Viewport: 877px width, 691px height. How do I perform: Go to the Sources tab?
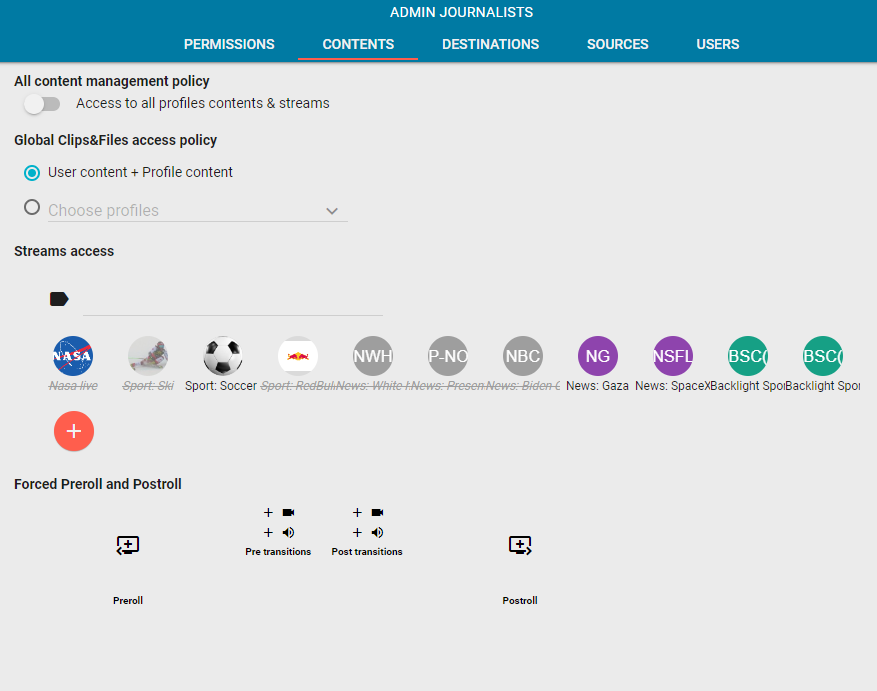tap(617, 44)
